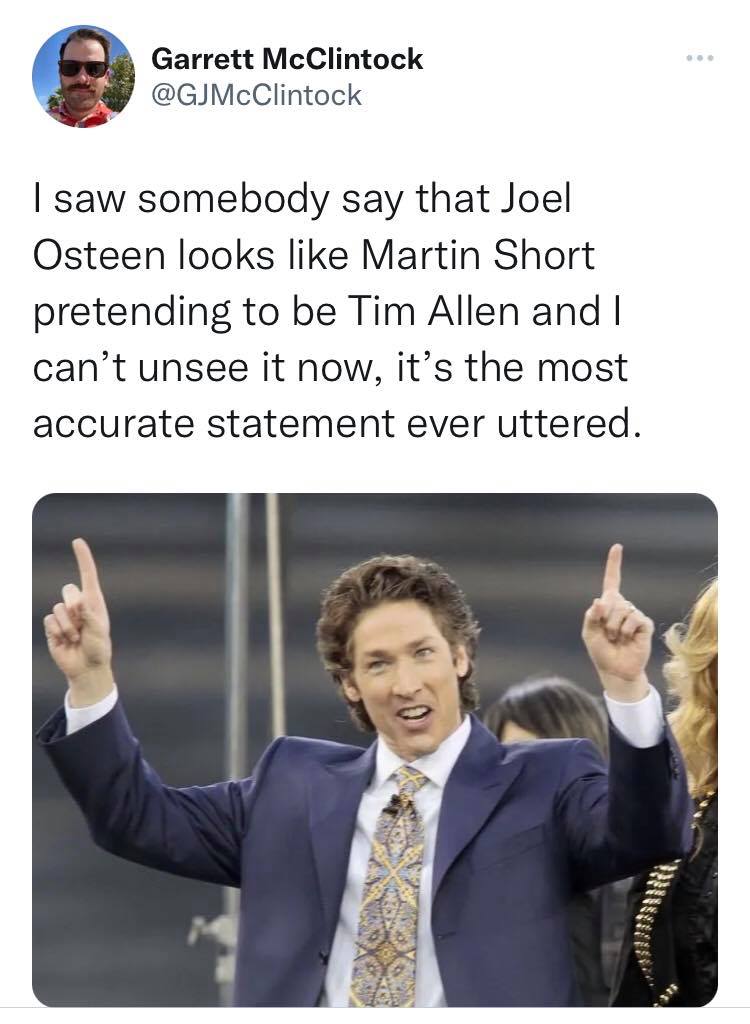This screenshot has width=750, height=1024.
Task: Click the raised pointing hand on photo's left
Action: (x=79, y=620)
